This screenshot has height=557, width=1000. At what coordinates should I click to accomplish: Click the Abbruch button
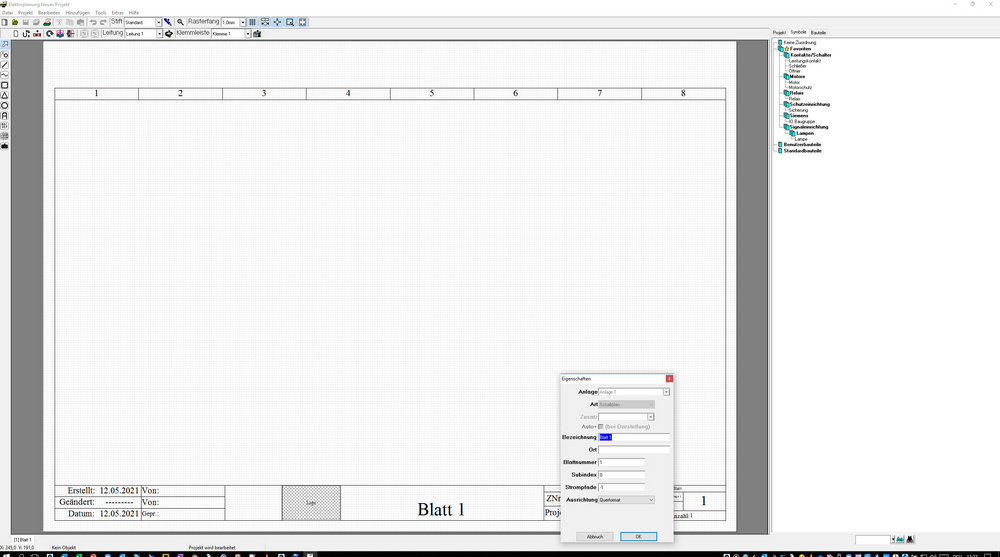tap(595, 536)
